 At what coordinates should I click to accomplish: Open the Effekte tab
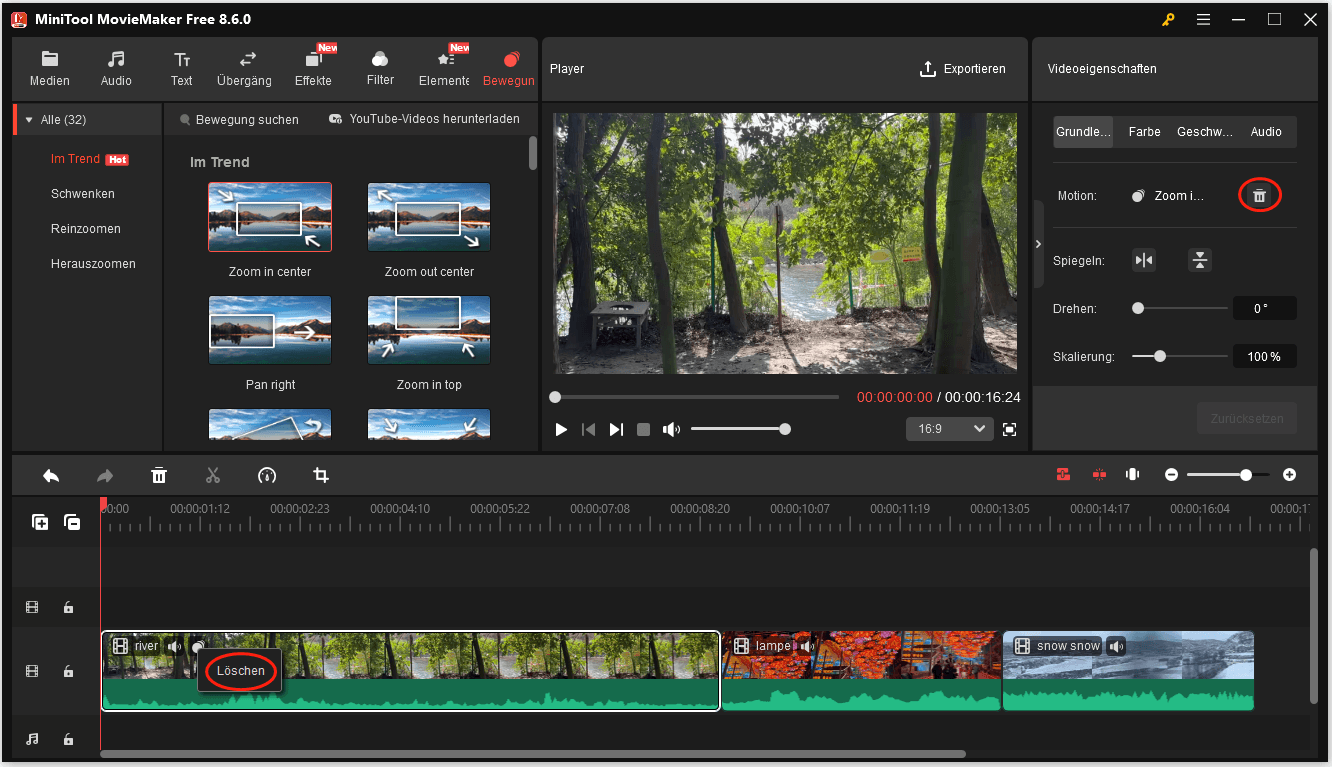click(313, 69)
